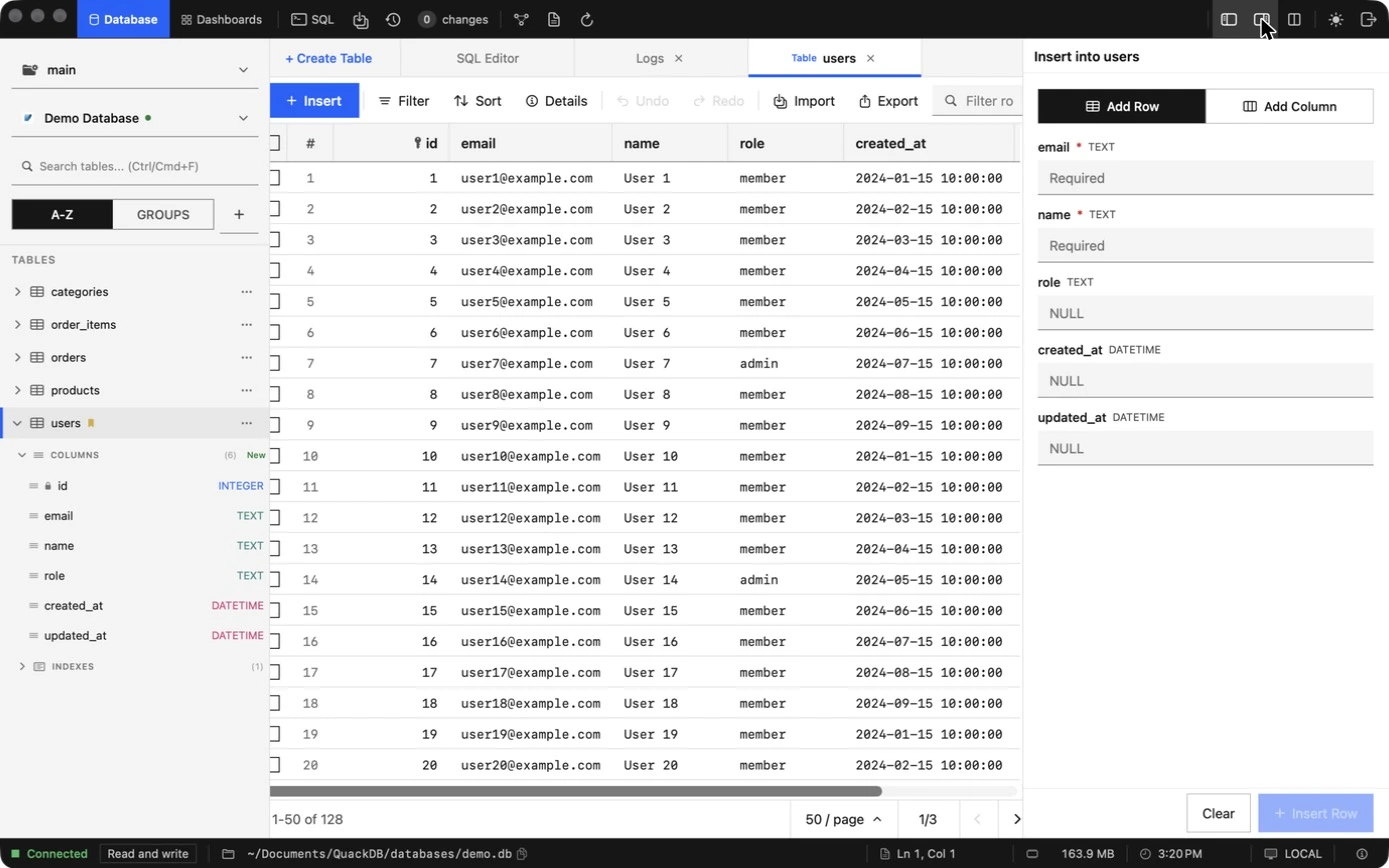Expand the categories table tree
The width and height of the screenshot is (1389, 868).
17,292
